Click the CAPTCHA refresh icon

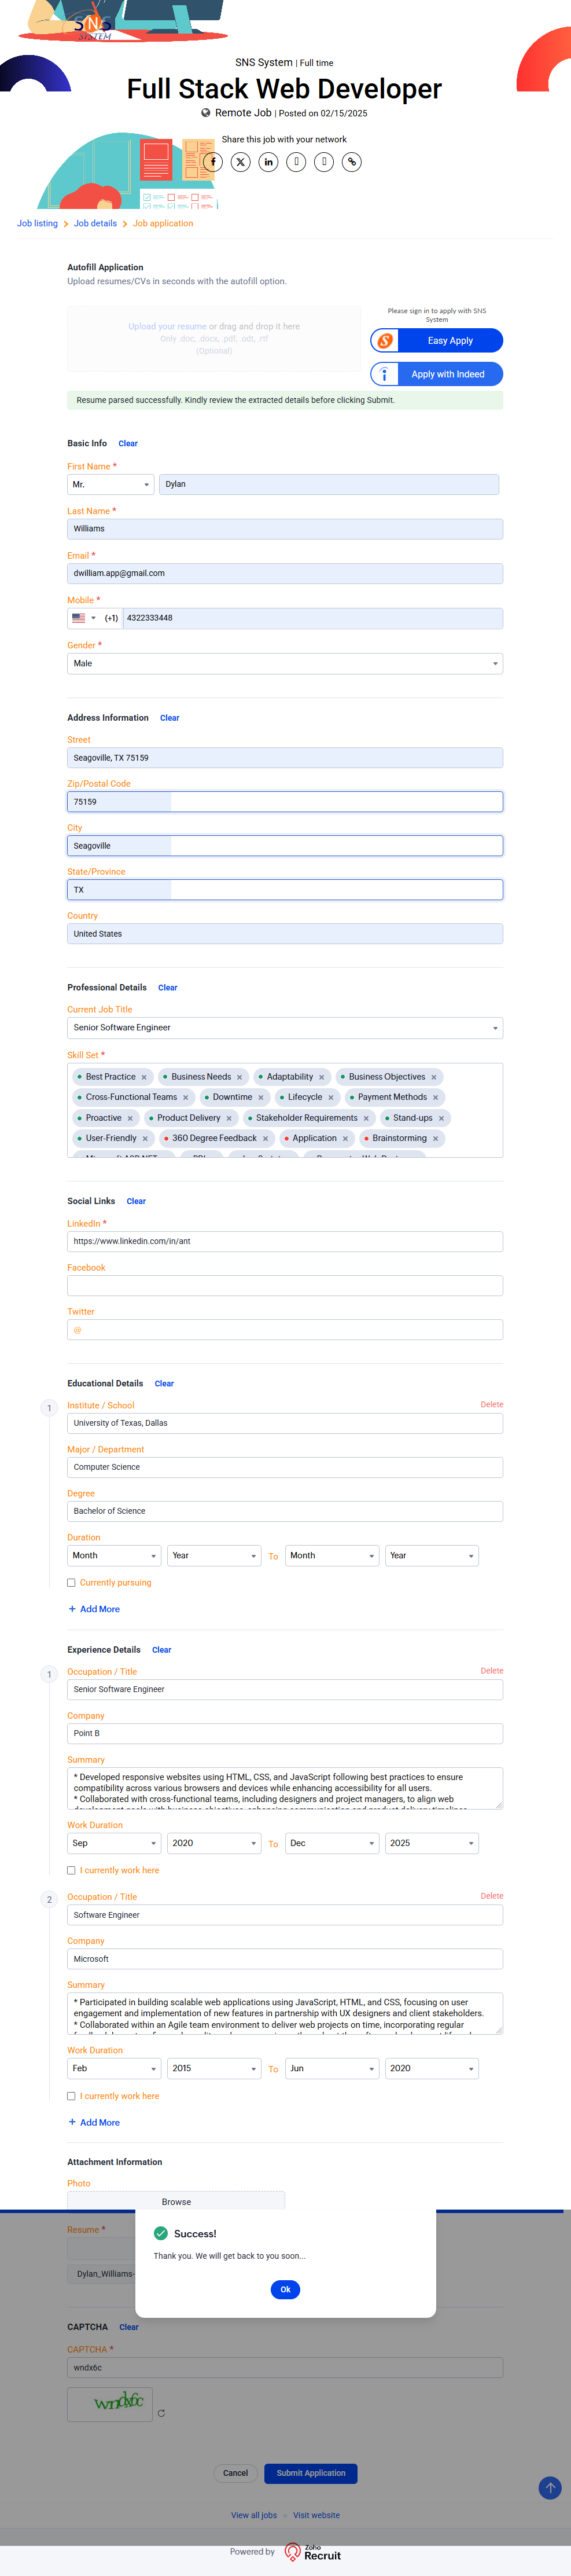pos(161,2413)
